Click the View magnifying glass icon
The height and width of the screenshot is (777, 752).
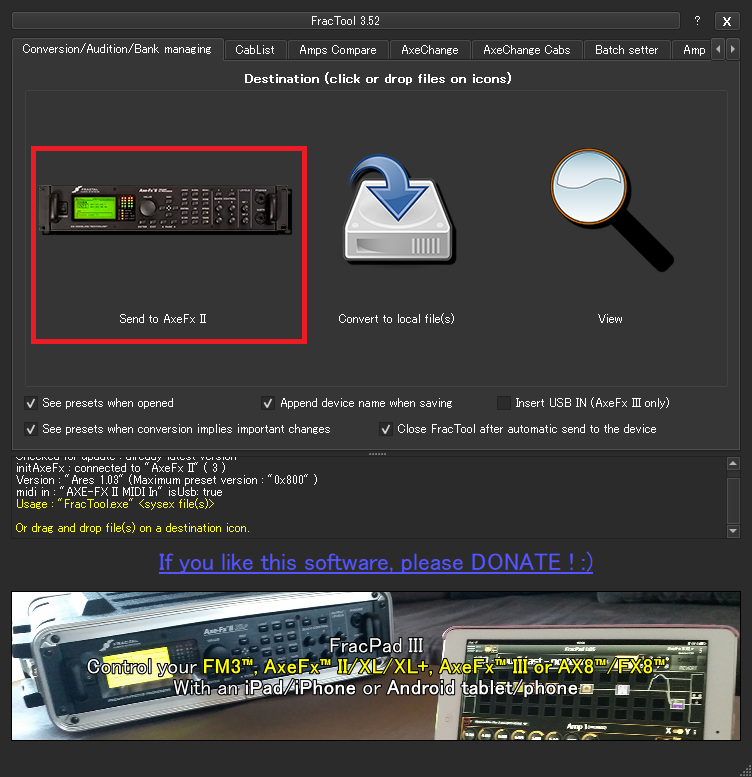click(612, 210)
